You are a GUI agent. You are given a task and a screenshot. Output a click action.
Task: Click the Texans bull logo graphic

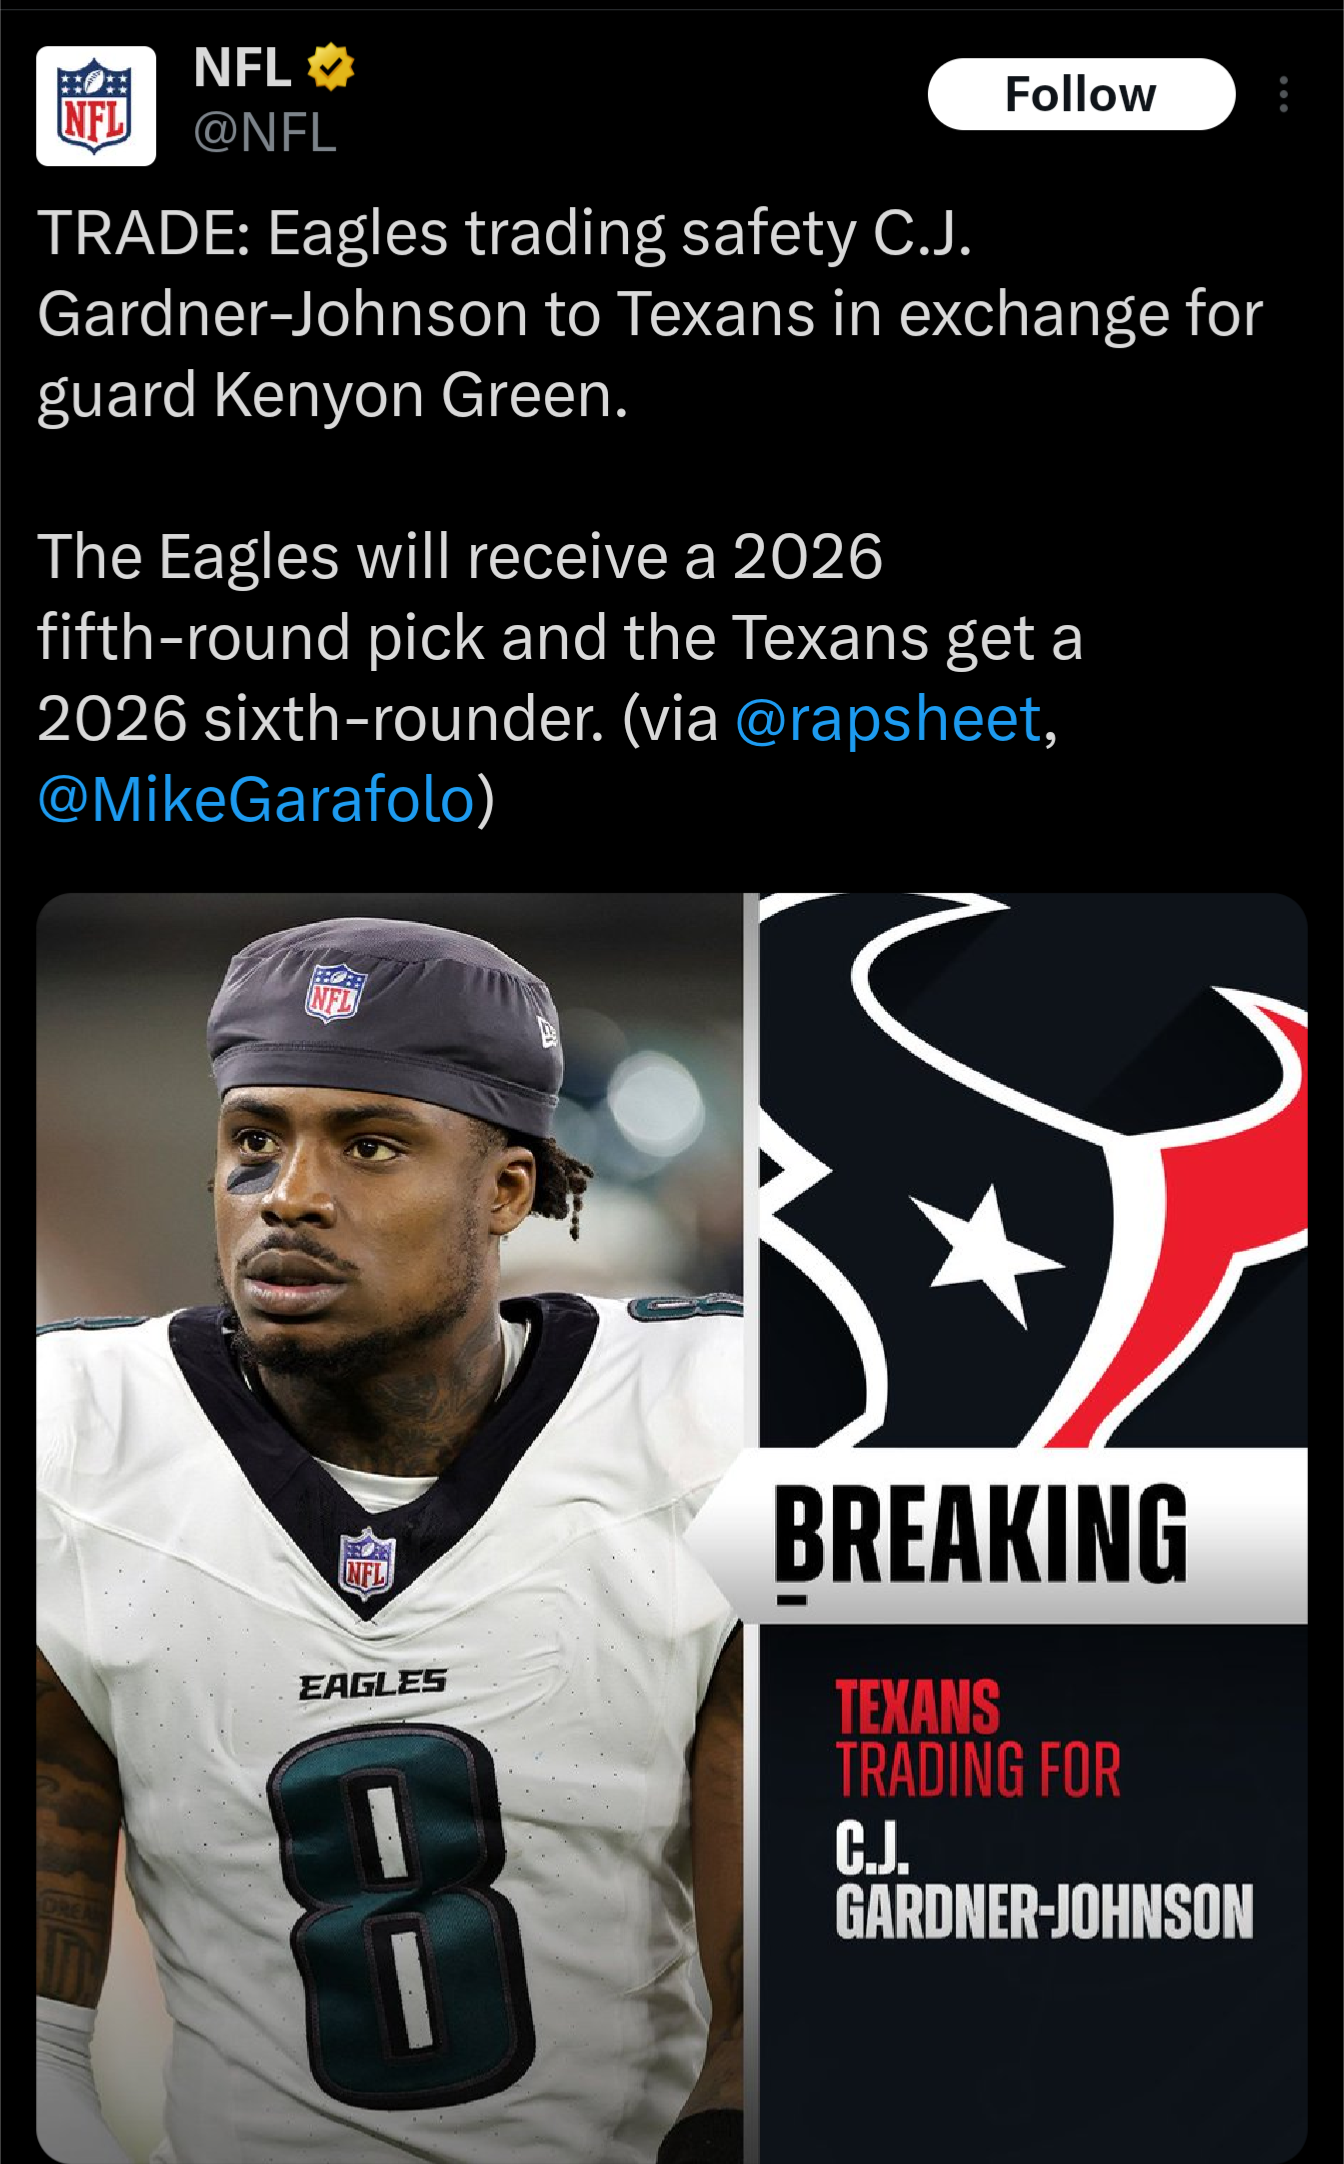click(x=1033, y=1170)
